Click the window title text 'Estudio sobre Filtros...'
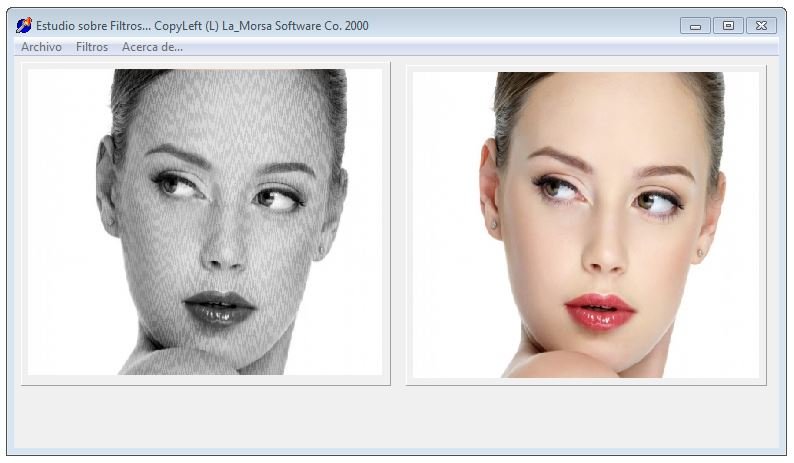Screen dimensions: 794x463 pos(93,26)
